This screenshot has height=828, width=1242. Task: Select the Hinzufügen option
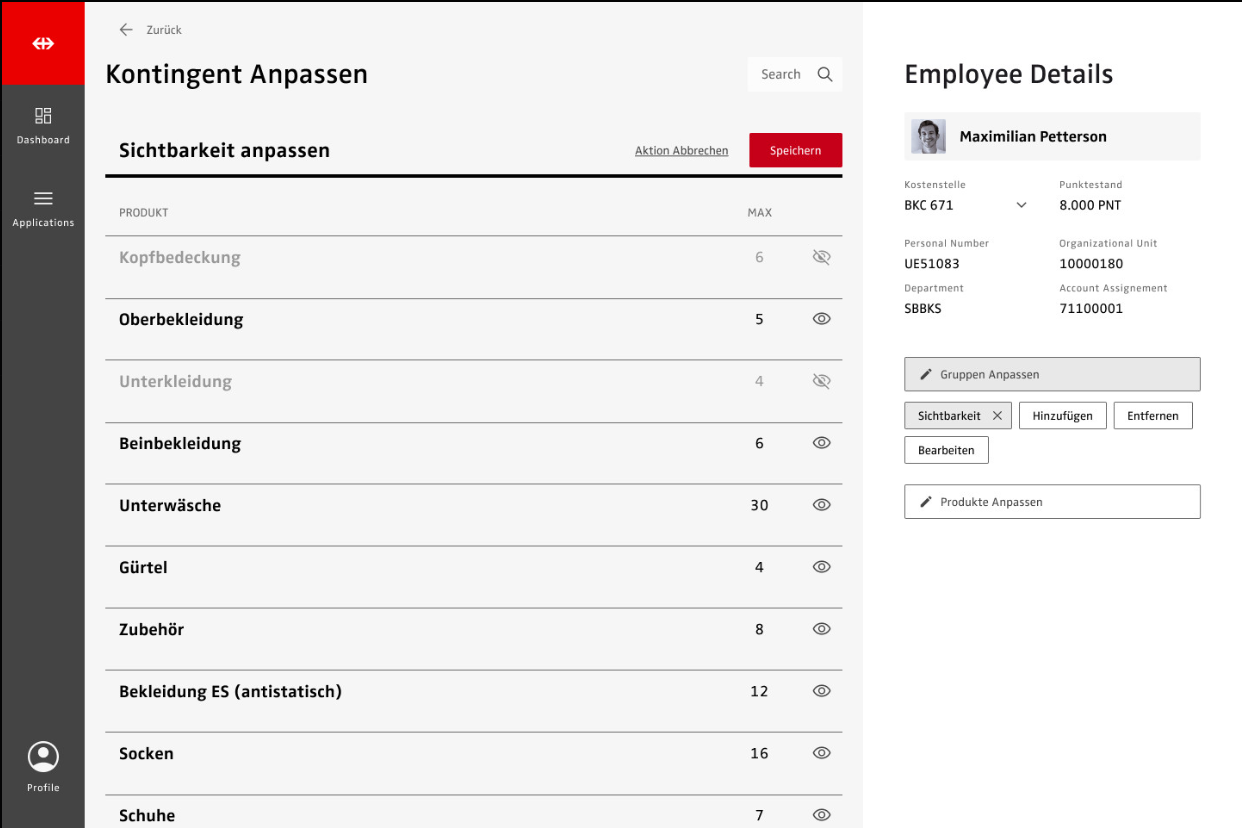coord(1062,416)
